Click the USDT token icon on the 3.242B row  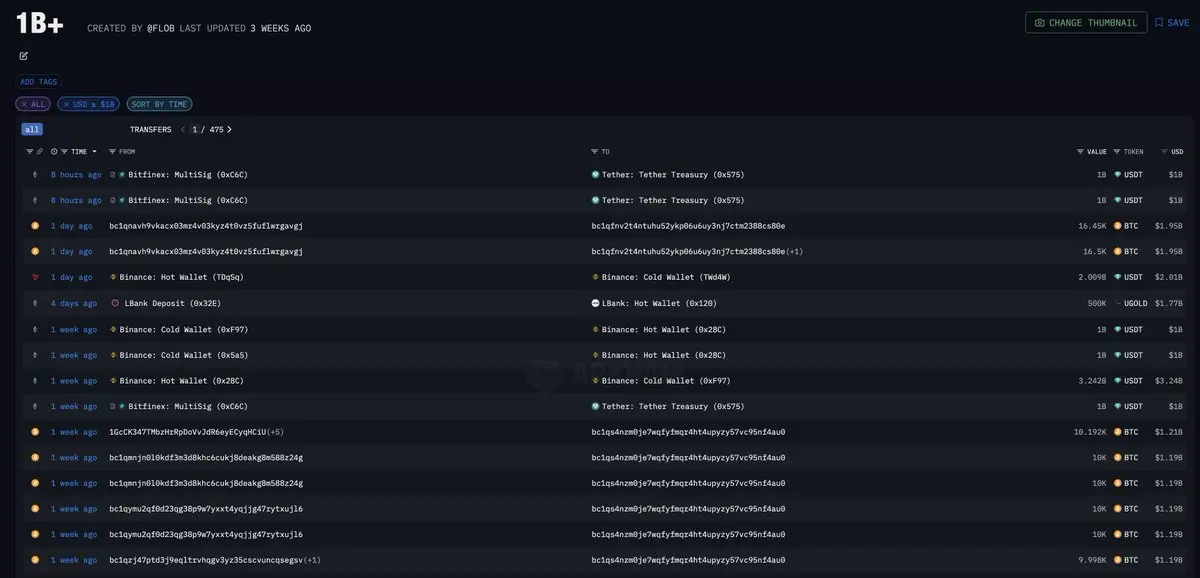1118,380
